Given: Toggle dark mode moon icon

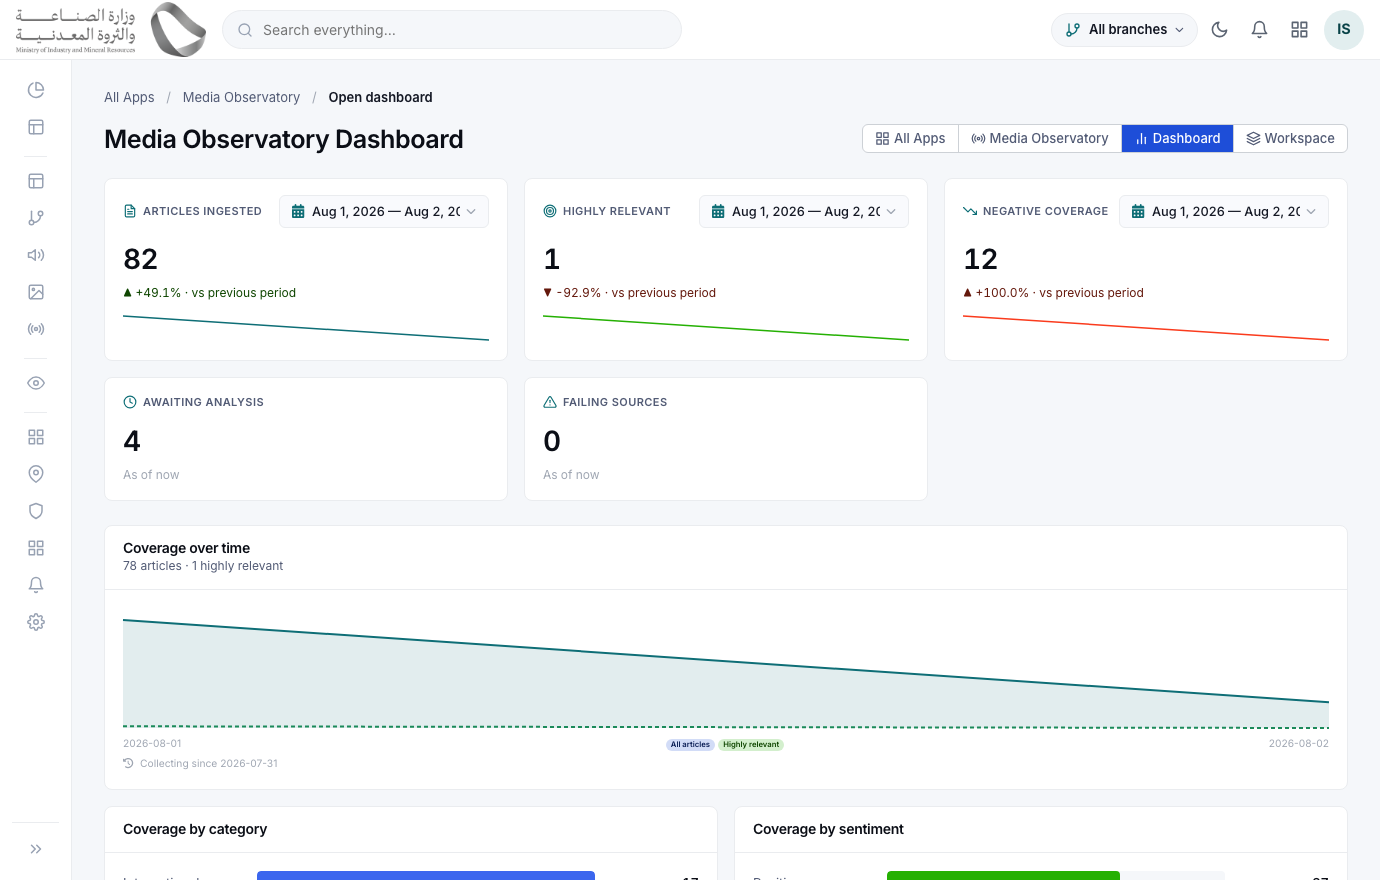Looking at the screenshot, I should [1219, 30].
